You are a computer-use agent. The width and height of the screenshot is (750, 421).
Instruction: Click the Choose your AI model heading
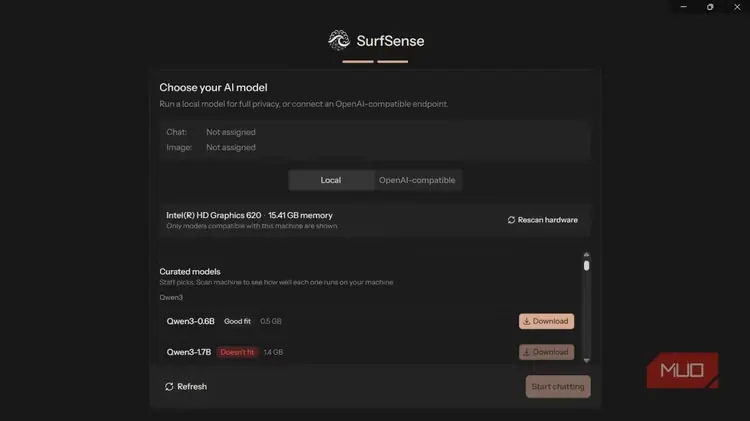tap(213, 88)
